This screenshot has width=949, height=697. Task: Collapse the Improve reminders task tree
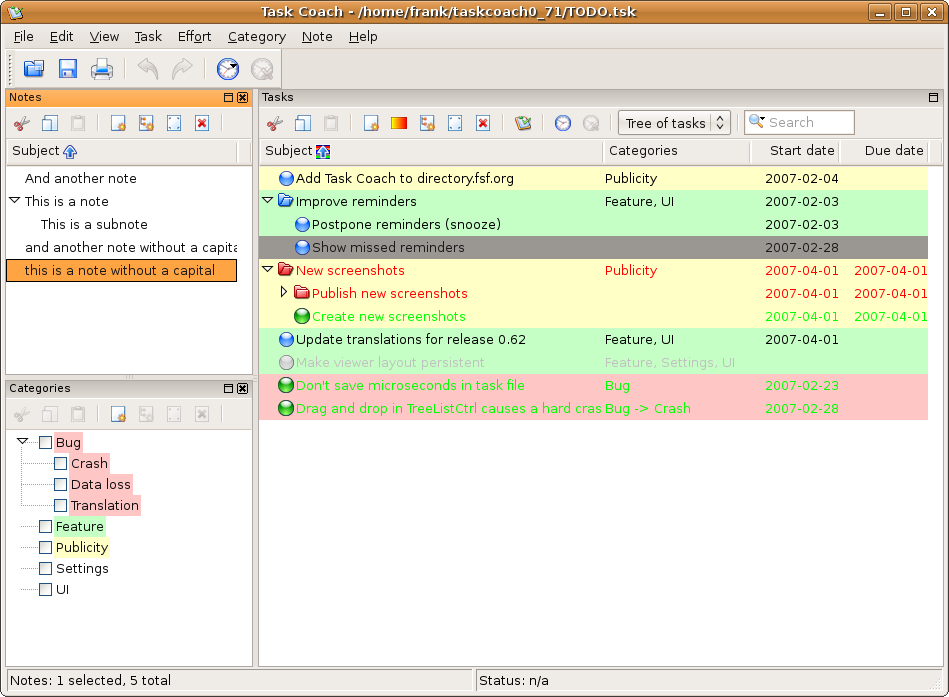click(x=267, y=201)
